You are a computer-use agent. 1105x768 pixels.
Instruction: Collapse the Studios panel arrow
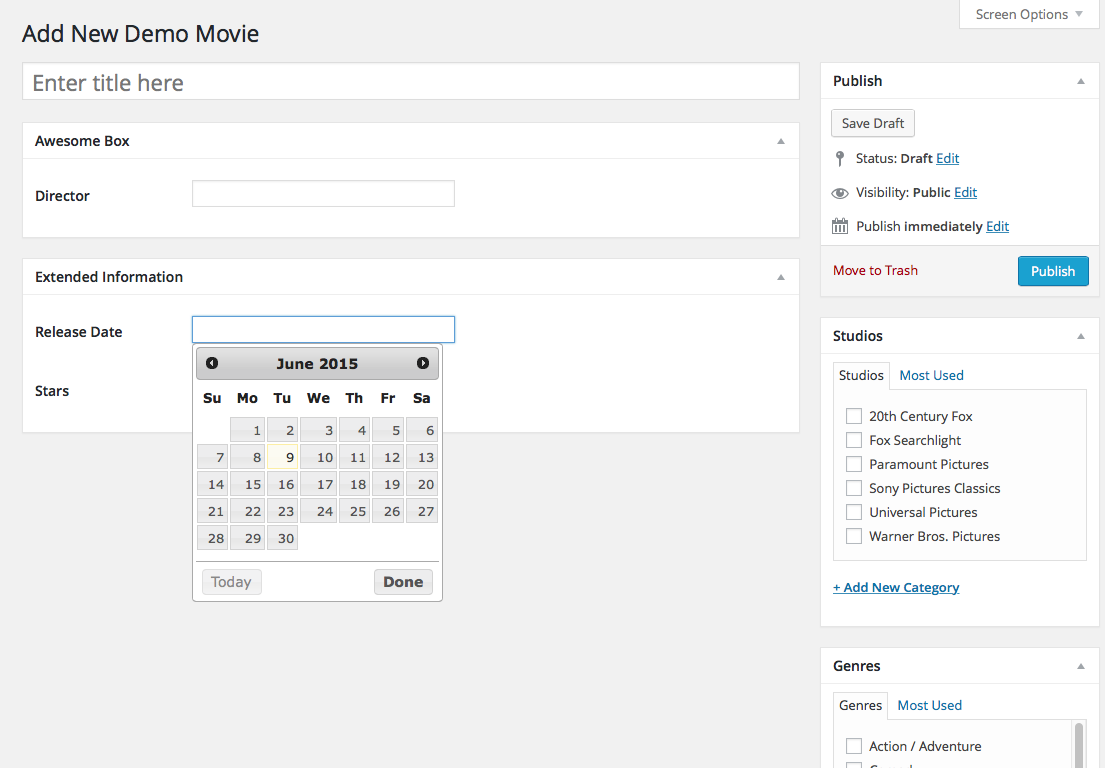[1080, 336]
